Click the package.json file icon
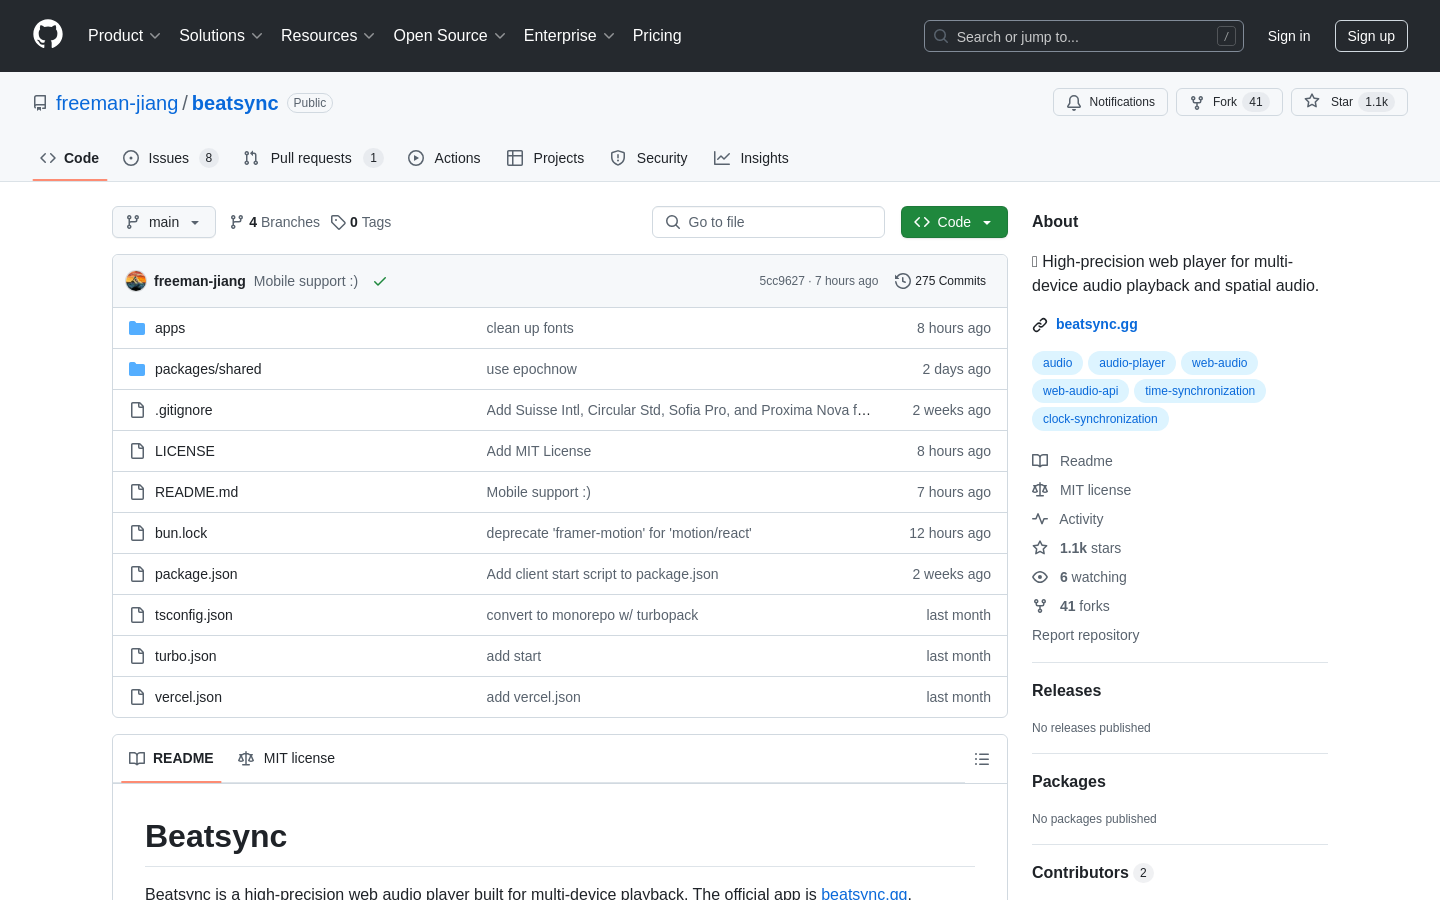1440x900 pixels. [x=137, y=574]
